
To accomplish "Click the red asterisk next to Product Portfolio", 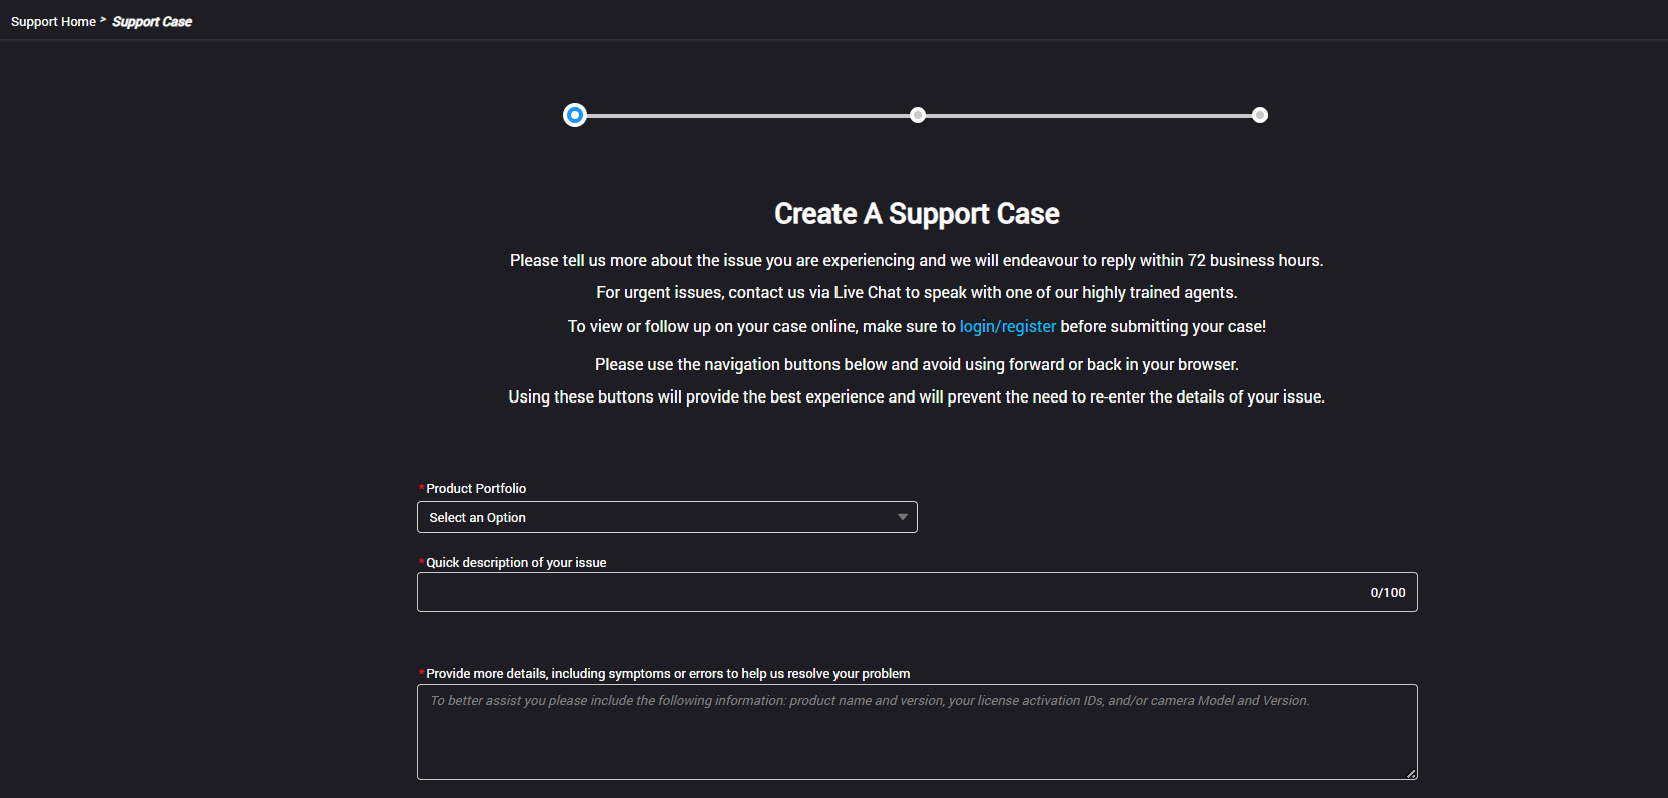I will click(421, 488).
